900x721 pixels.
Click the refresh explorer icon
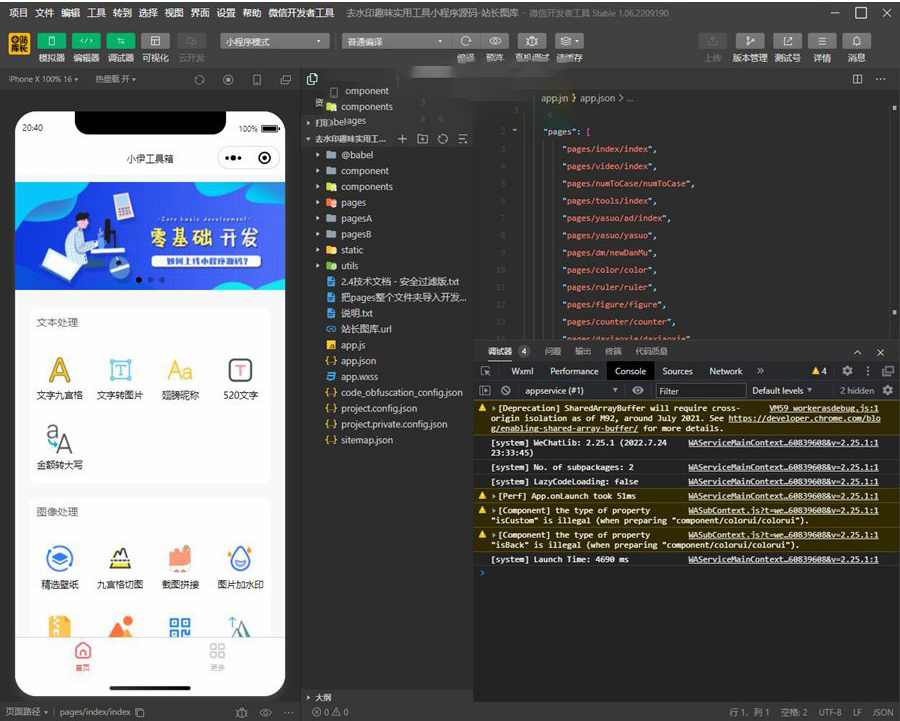(x=443, y=139)
